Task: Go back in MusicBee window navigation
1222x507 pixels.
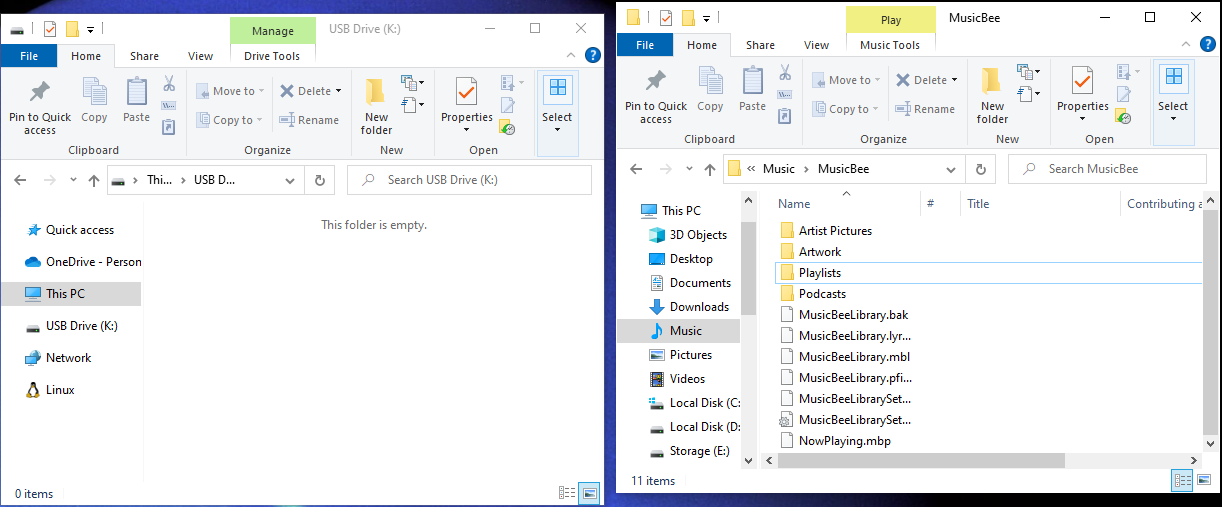Action: [x=636, y=169]
